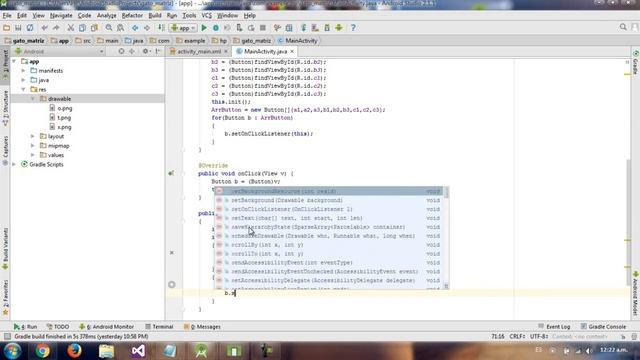Click scroll from source target icon
This screenshot has width=640, height=360.
[121, 51]
